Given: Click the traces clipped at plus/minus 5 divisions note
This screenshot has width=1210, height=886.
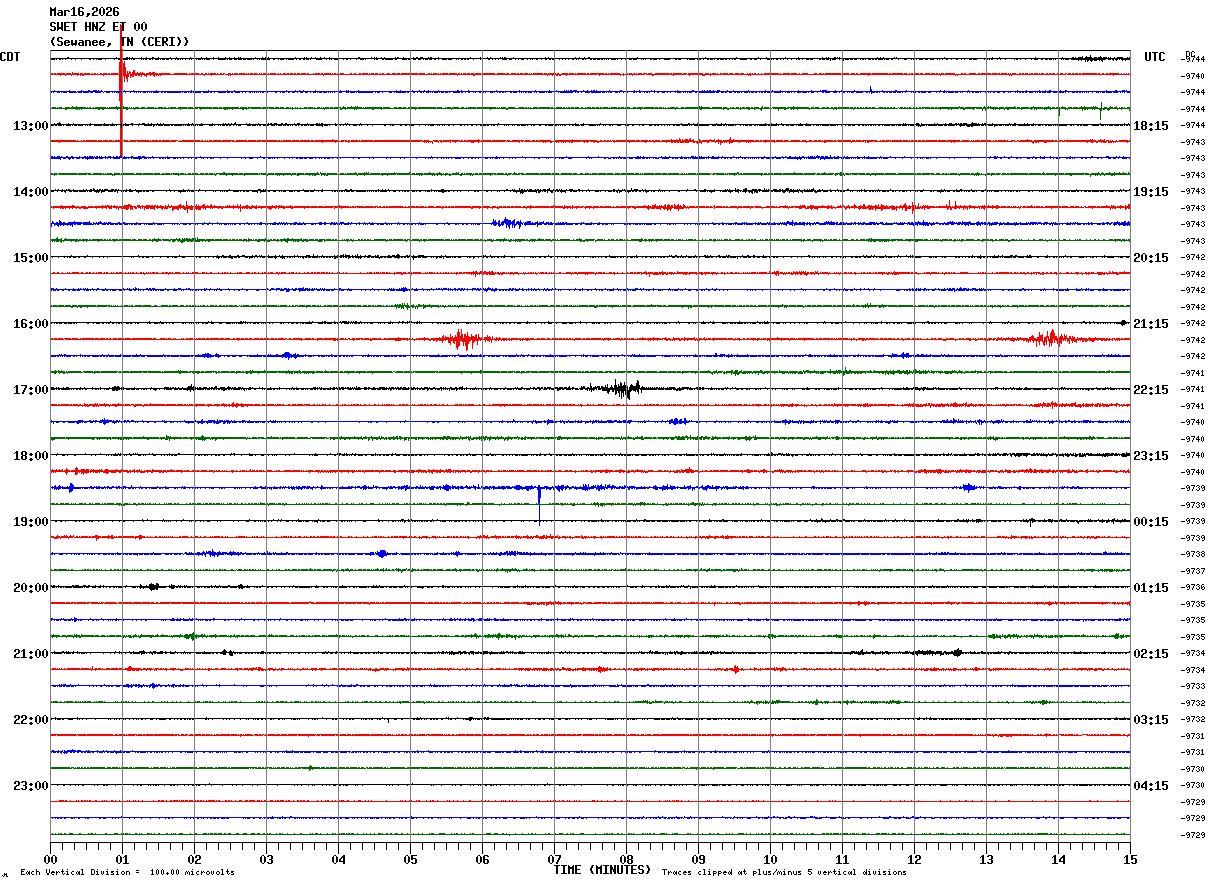Looking at the screenshot, I should coord(784,873).
